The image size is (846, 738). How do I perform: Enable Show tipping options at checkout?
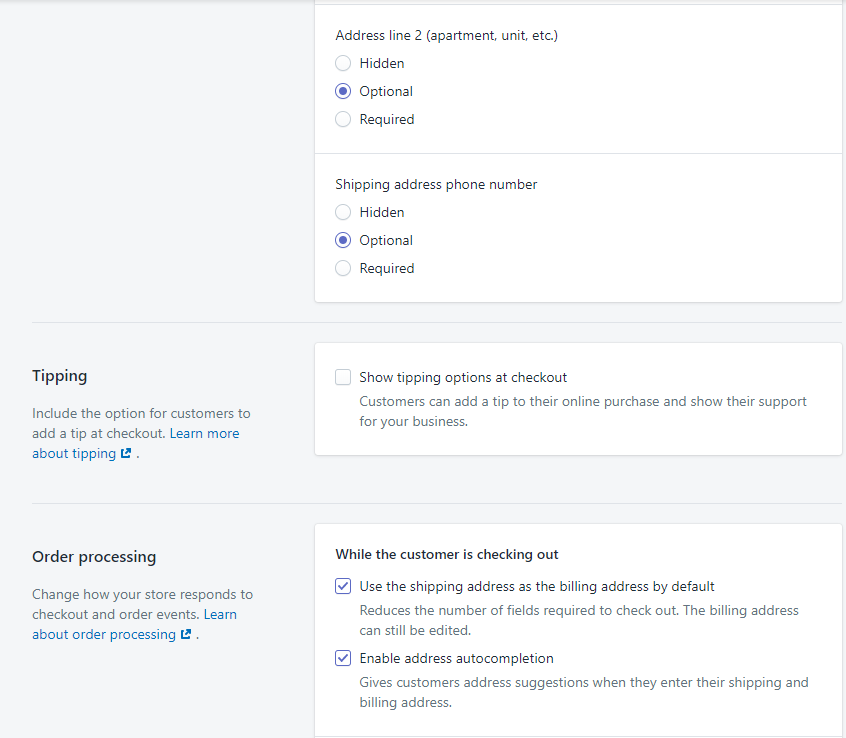(343, 377)
